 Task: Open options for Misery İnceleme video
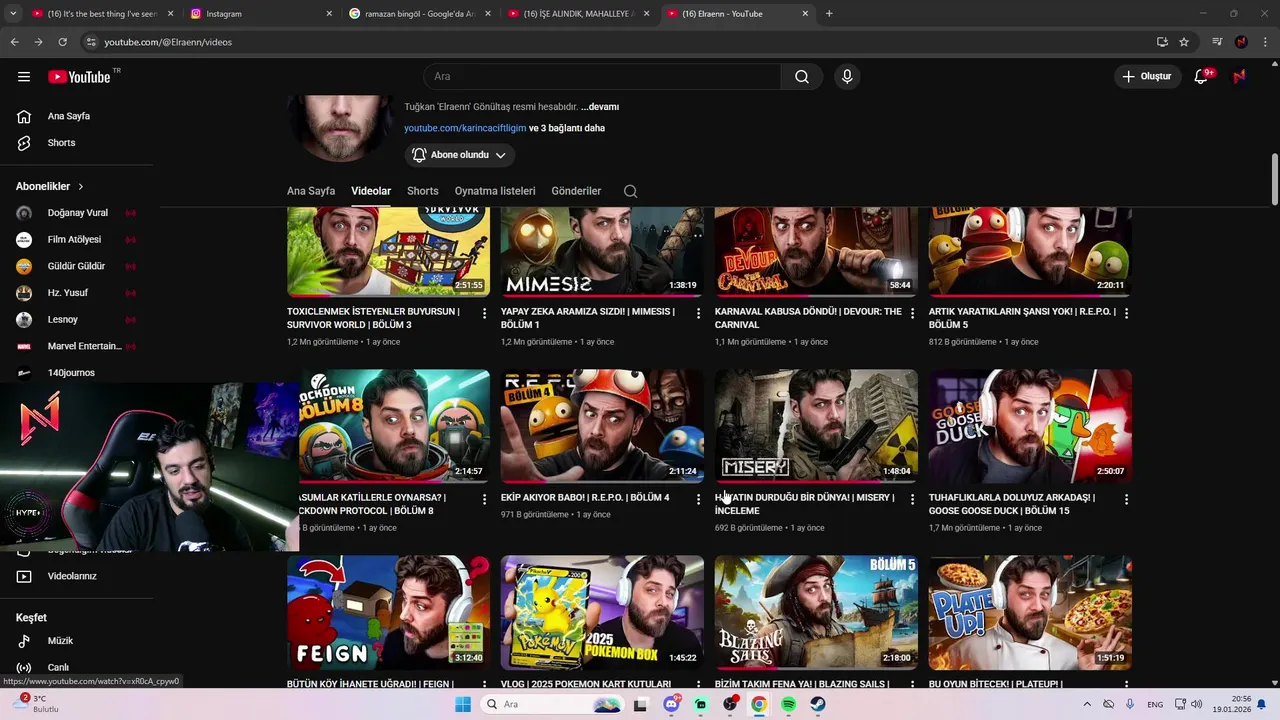(x=912, y=499)
